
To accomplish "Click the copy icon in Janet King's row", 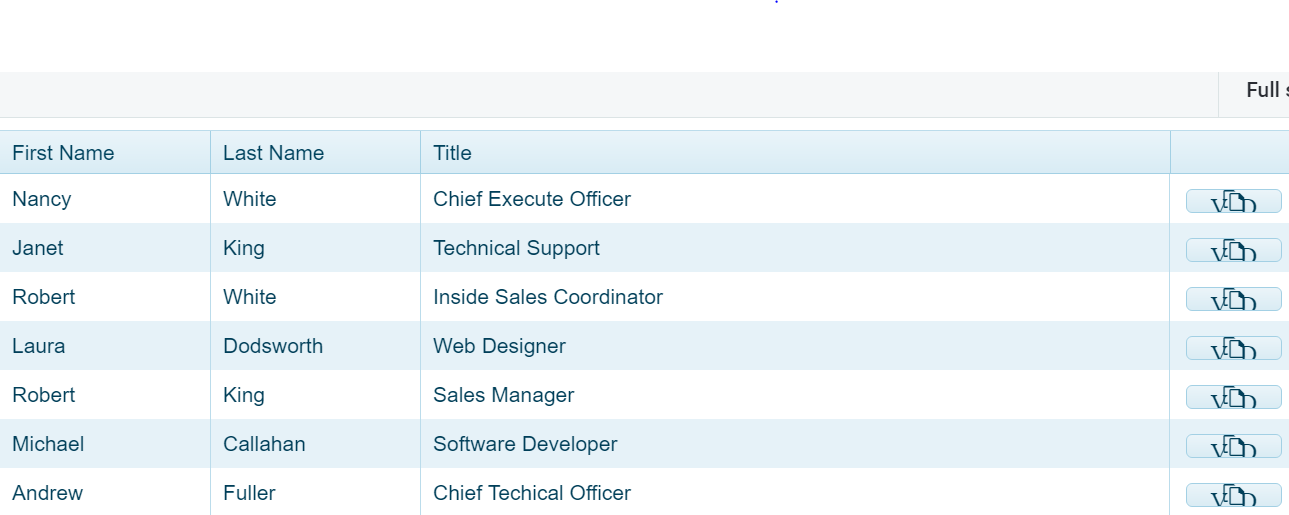I will click(x=1233, y=250).
